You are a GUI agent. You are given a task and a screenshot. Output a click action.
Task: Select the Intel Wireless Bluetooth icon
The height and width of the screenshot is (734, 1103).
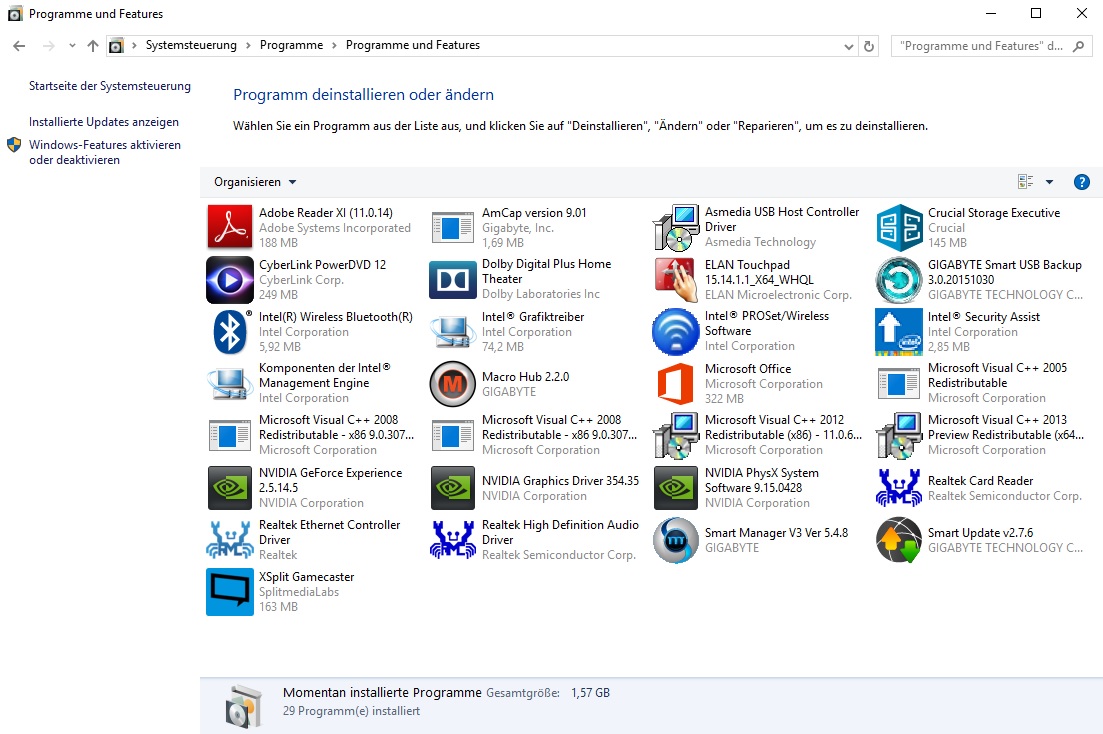230,331
